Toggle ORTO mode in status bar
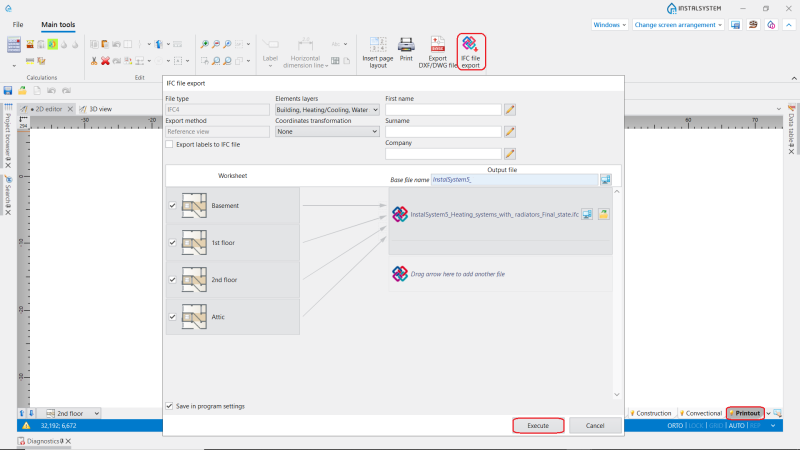The image size is (800, 450). pos(675,426)
